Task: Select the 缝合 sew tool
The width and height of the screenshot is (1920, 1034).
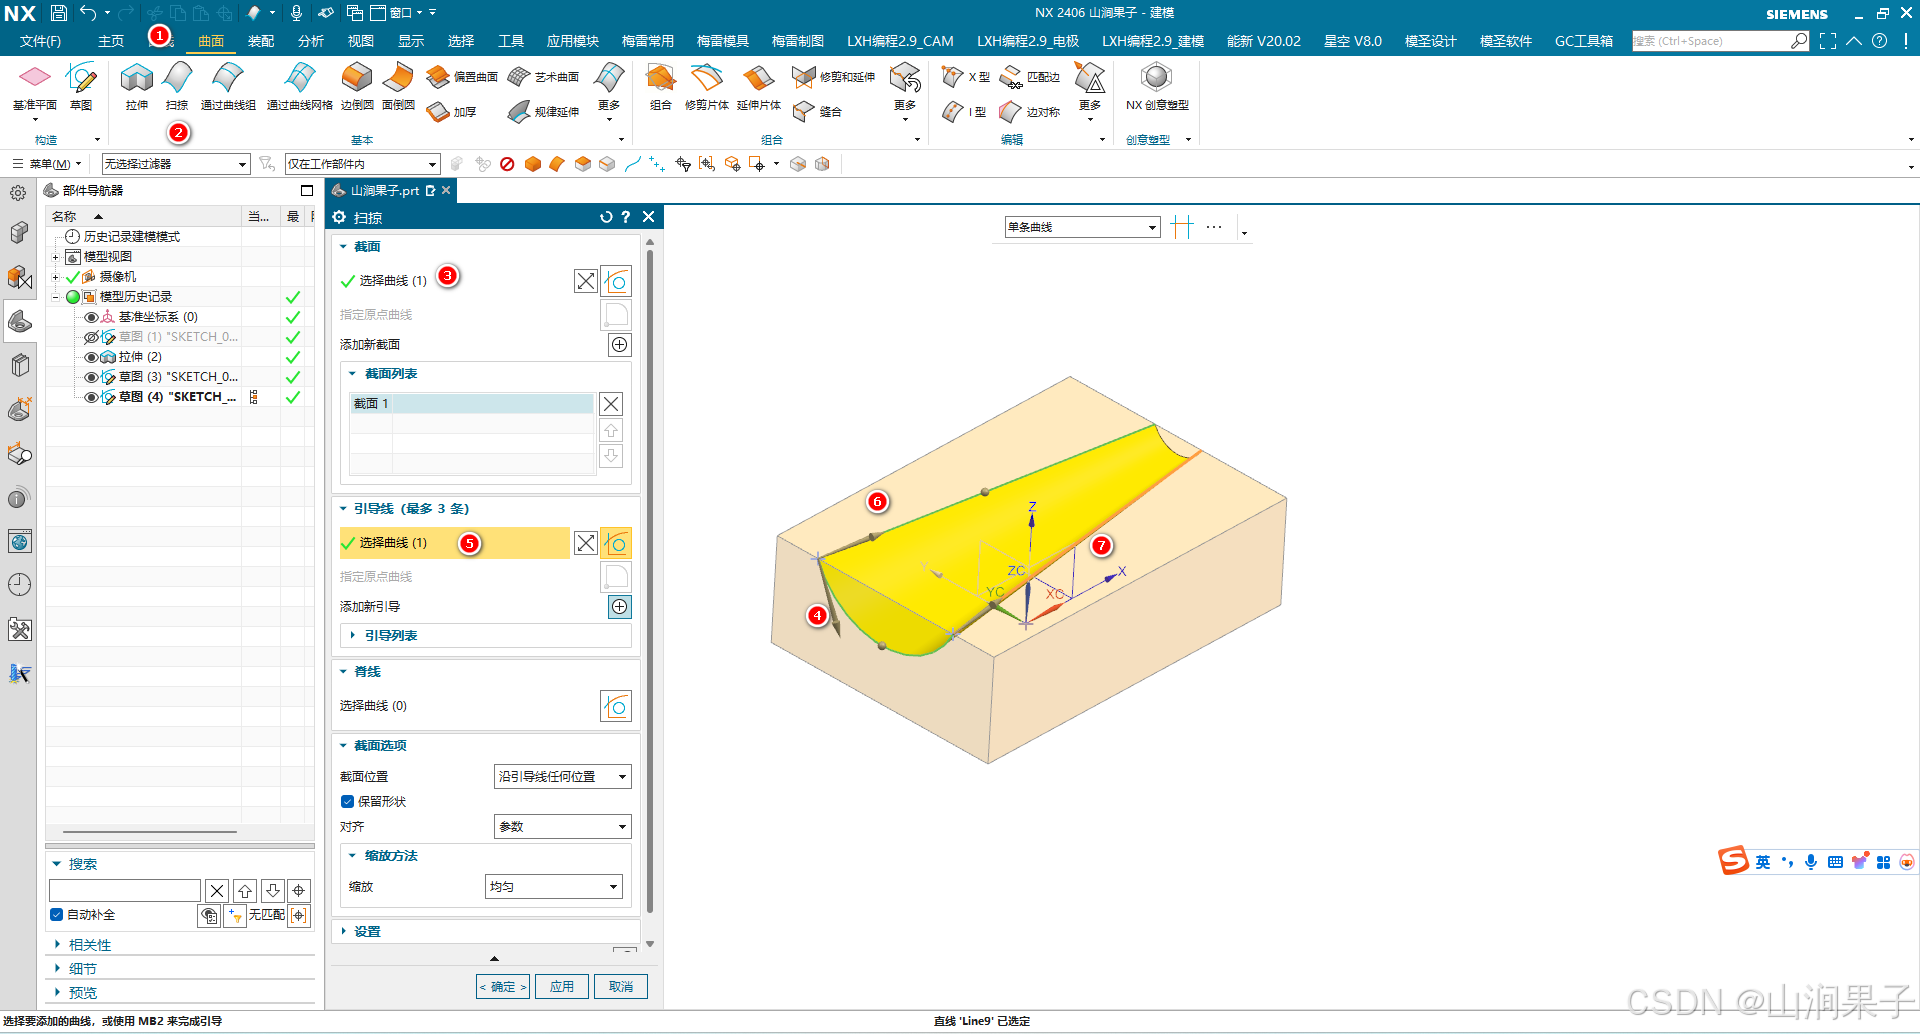Action: tap(817, 112)
